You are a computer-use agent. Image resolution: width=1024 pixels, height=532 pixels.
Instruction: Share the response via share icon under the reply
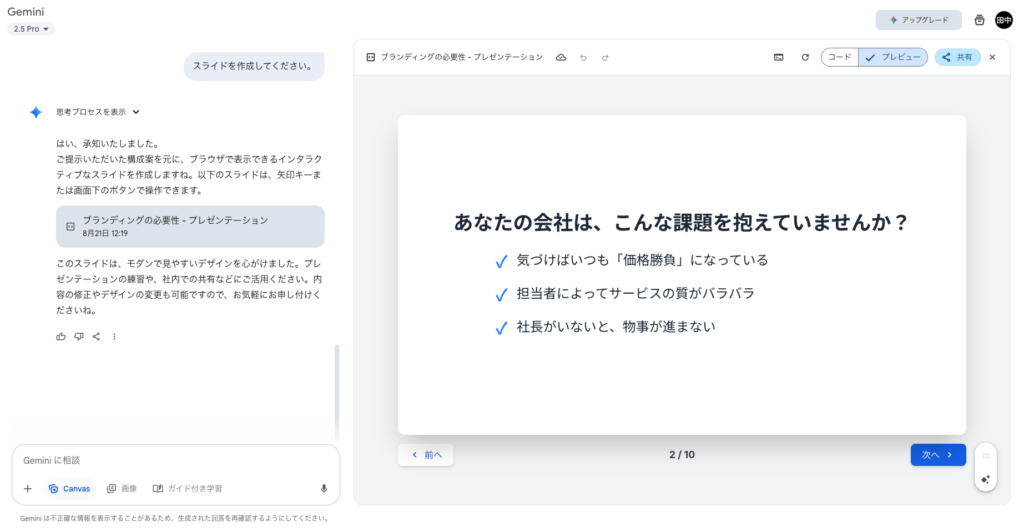coord(96,337)
